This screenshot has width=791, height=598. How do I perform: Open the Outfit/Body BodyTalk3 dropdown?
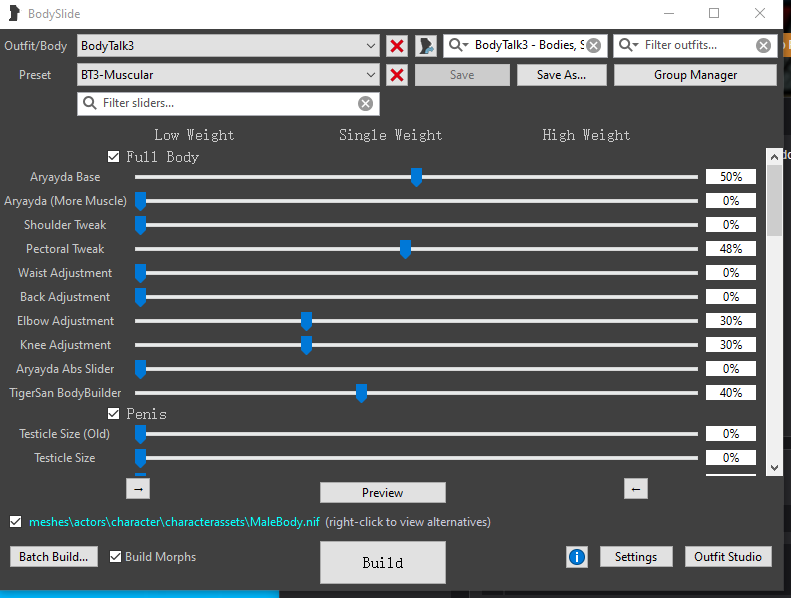[x=228, y=46]
